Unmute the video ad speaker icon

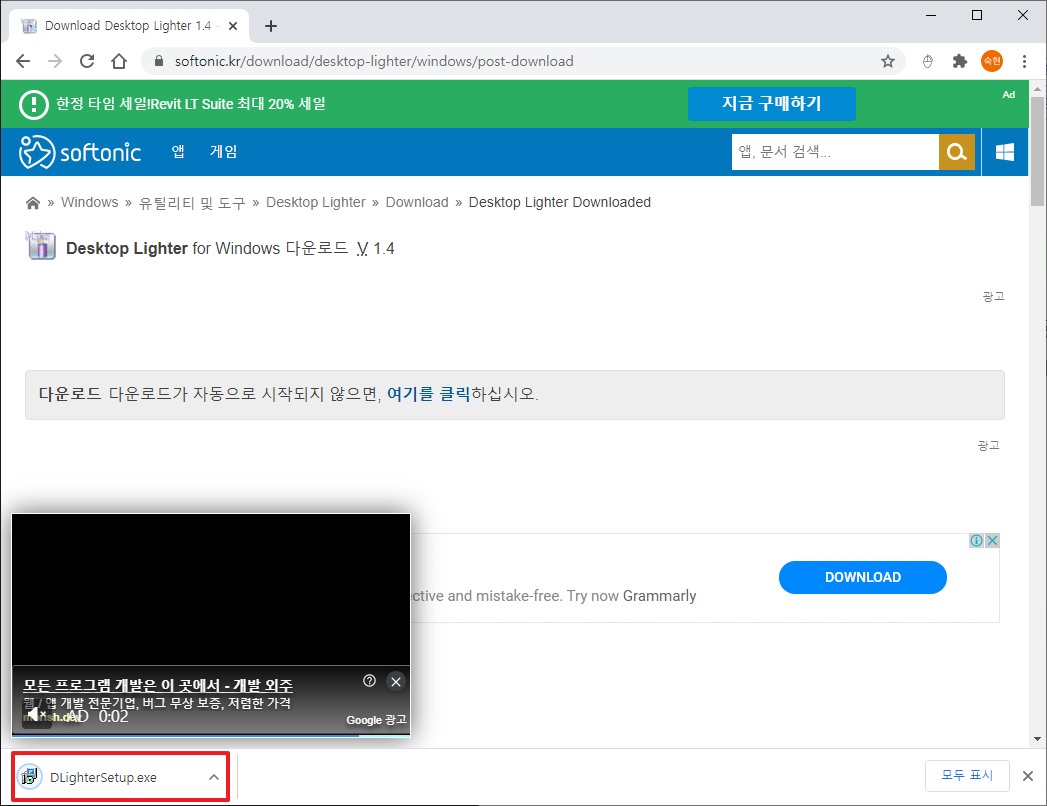pyautogui.click(x=35, y=716)
